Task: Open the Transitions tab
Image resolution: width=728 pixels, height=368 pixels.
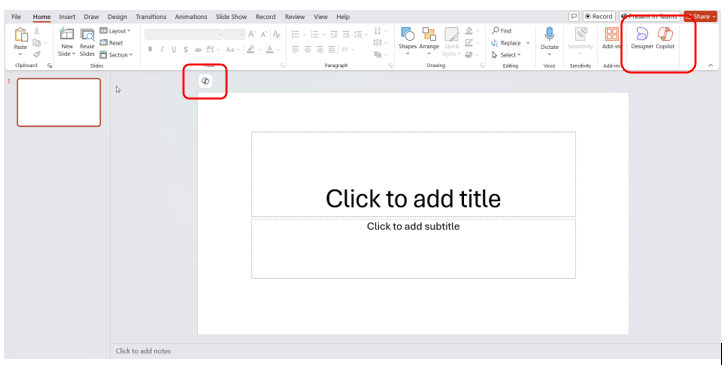Action: click(x=151, y=17)
